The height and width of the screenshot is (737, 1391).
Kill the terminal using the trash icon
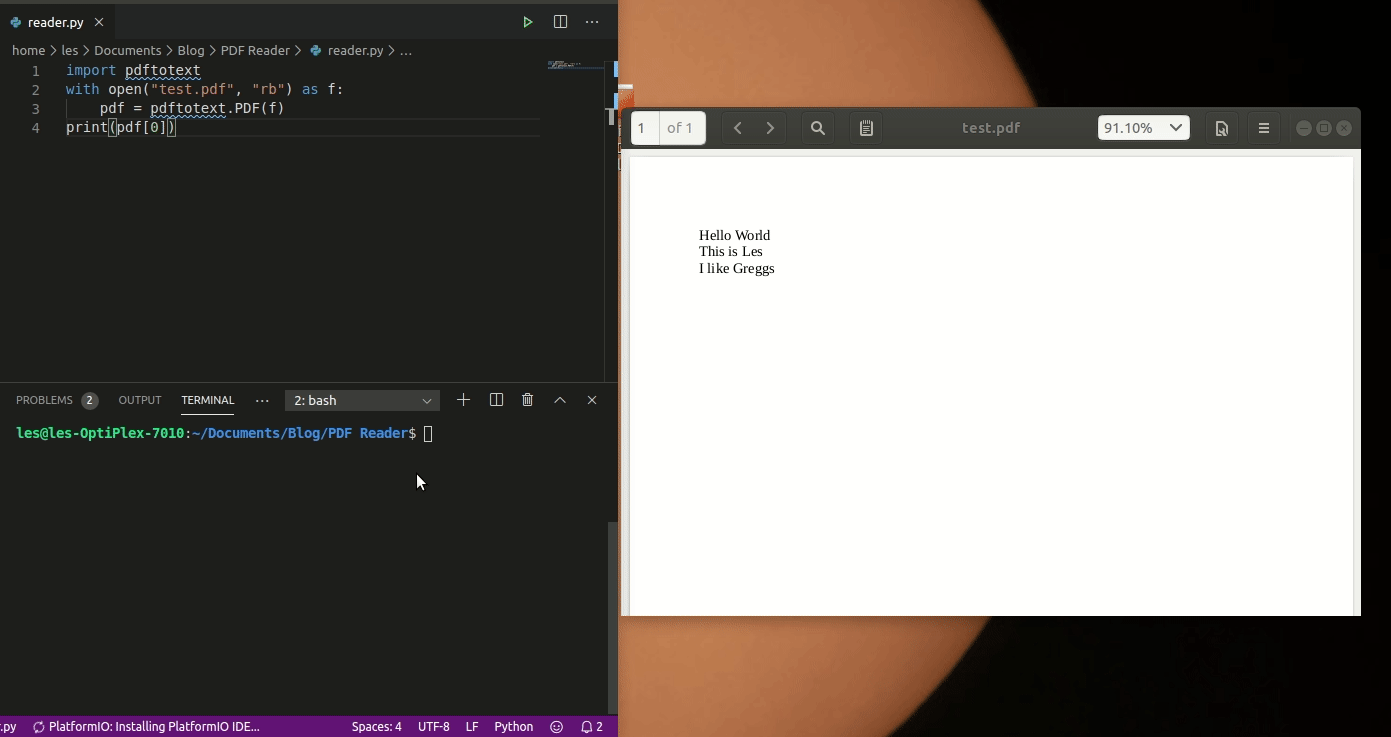coord(527,400)
